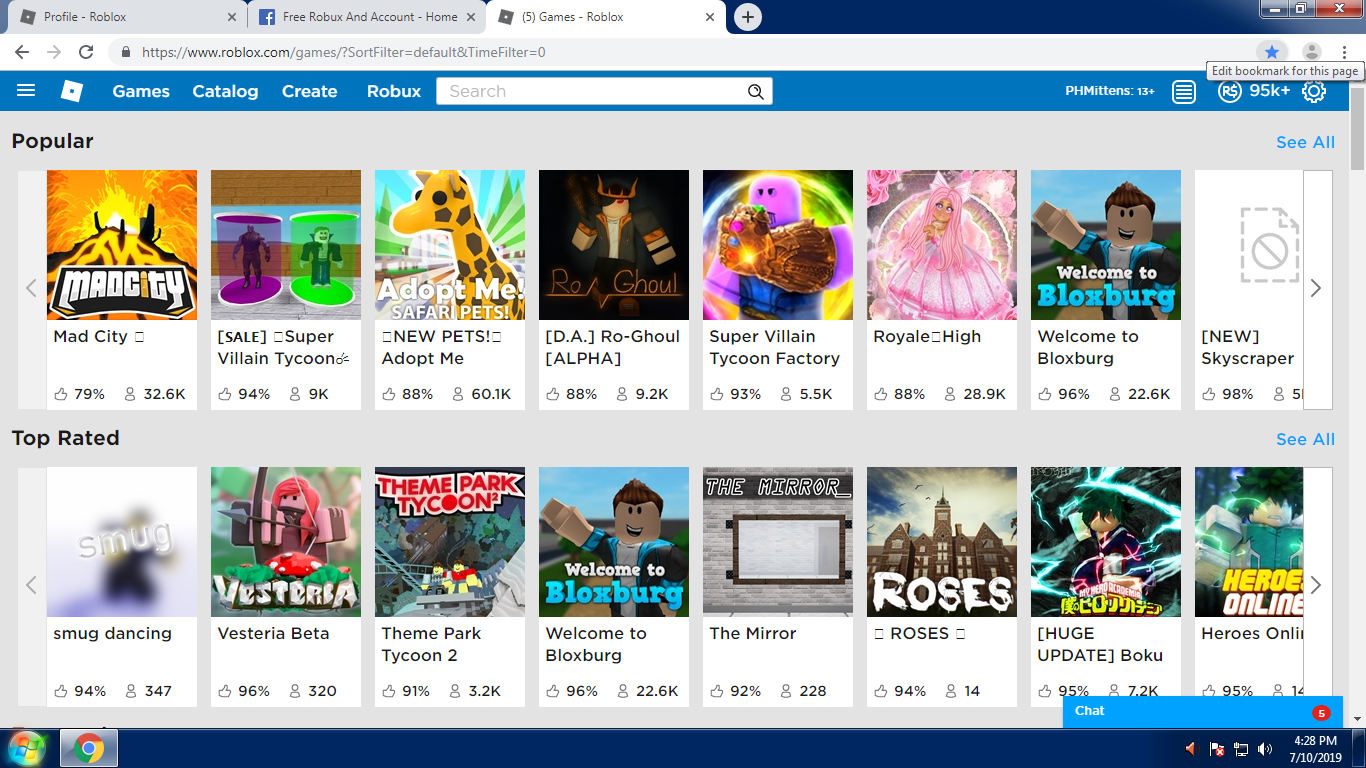Close the (5) Games - Roblox tab
Screen dimensions: 1366x768
click(x=710, y=17)
